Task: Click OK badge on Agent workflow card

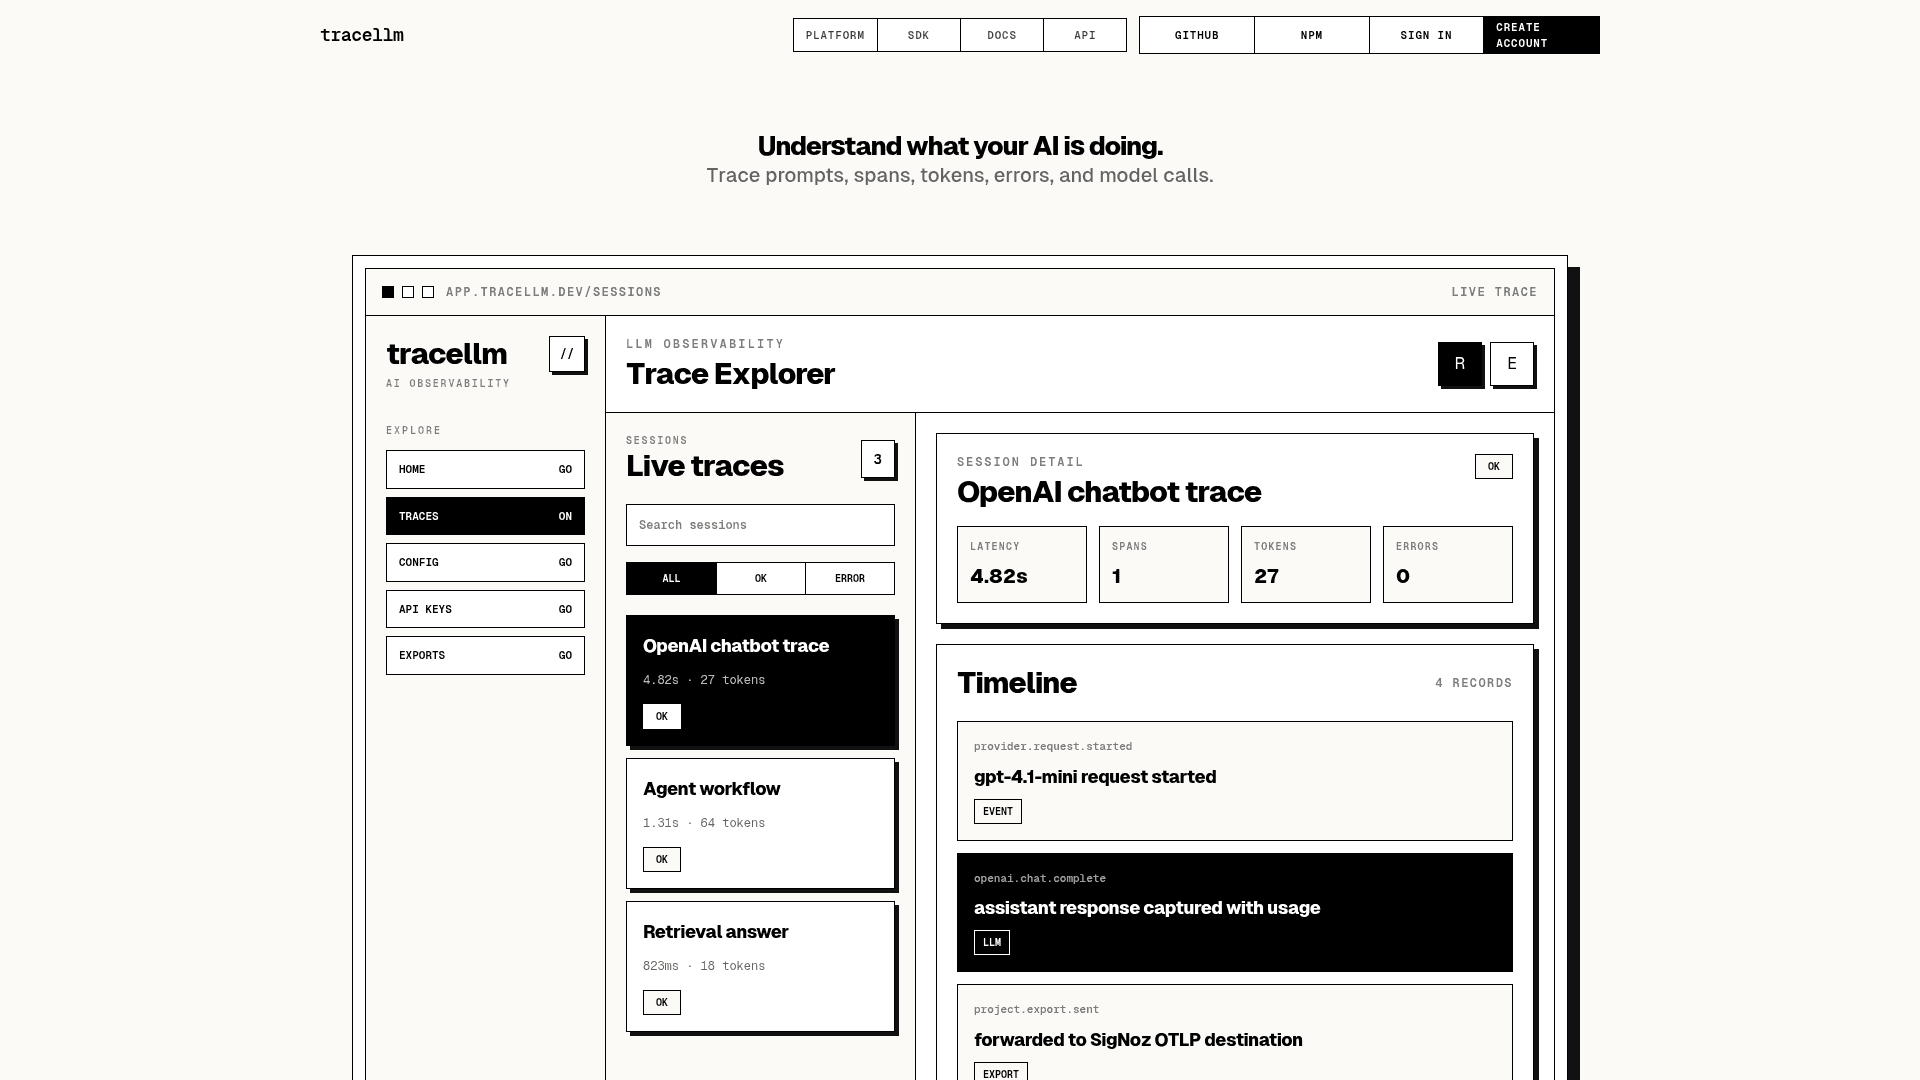Action: point(662,859)
